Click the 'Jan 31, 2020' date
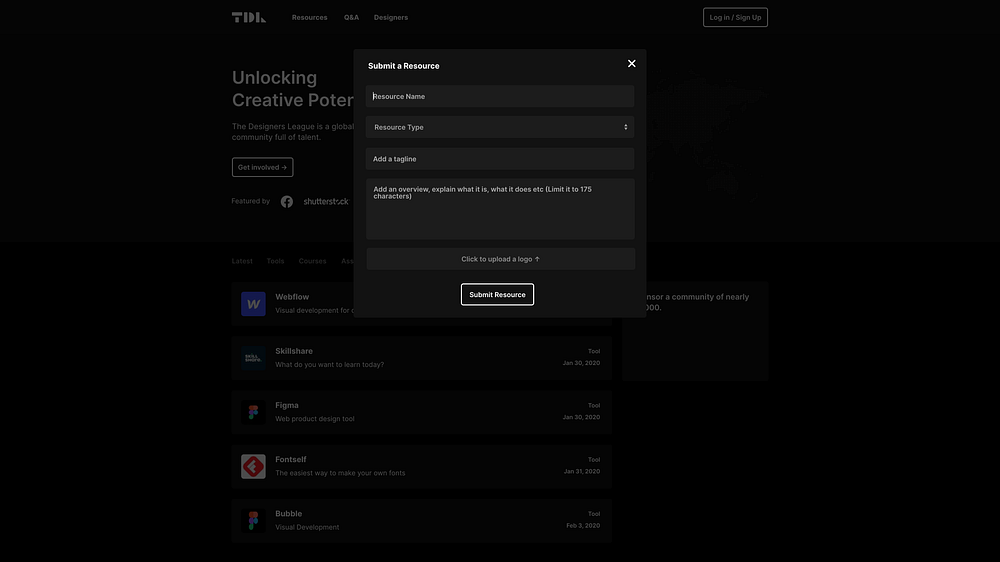 click(x=582, y=471)
